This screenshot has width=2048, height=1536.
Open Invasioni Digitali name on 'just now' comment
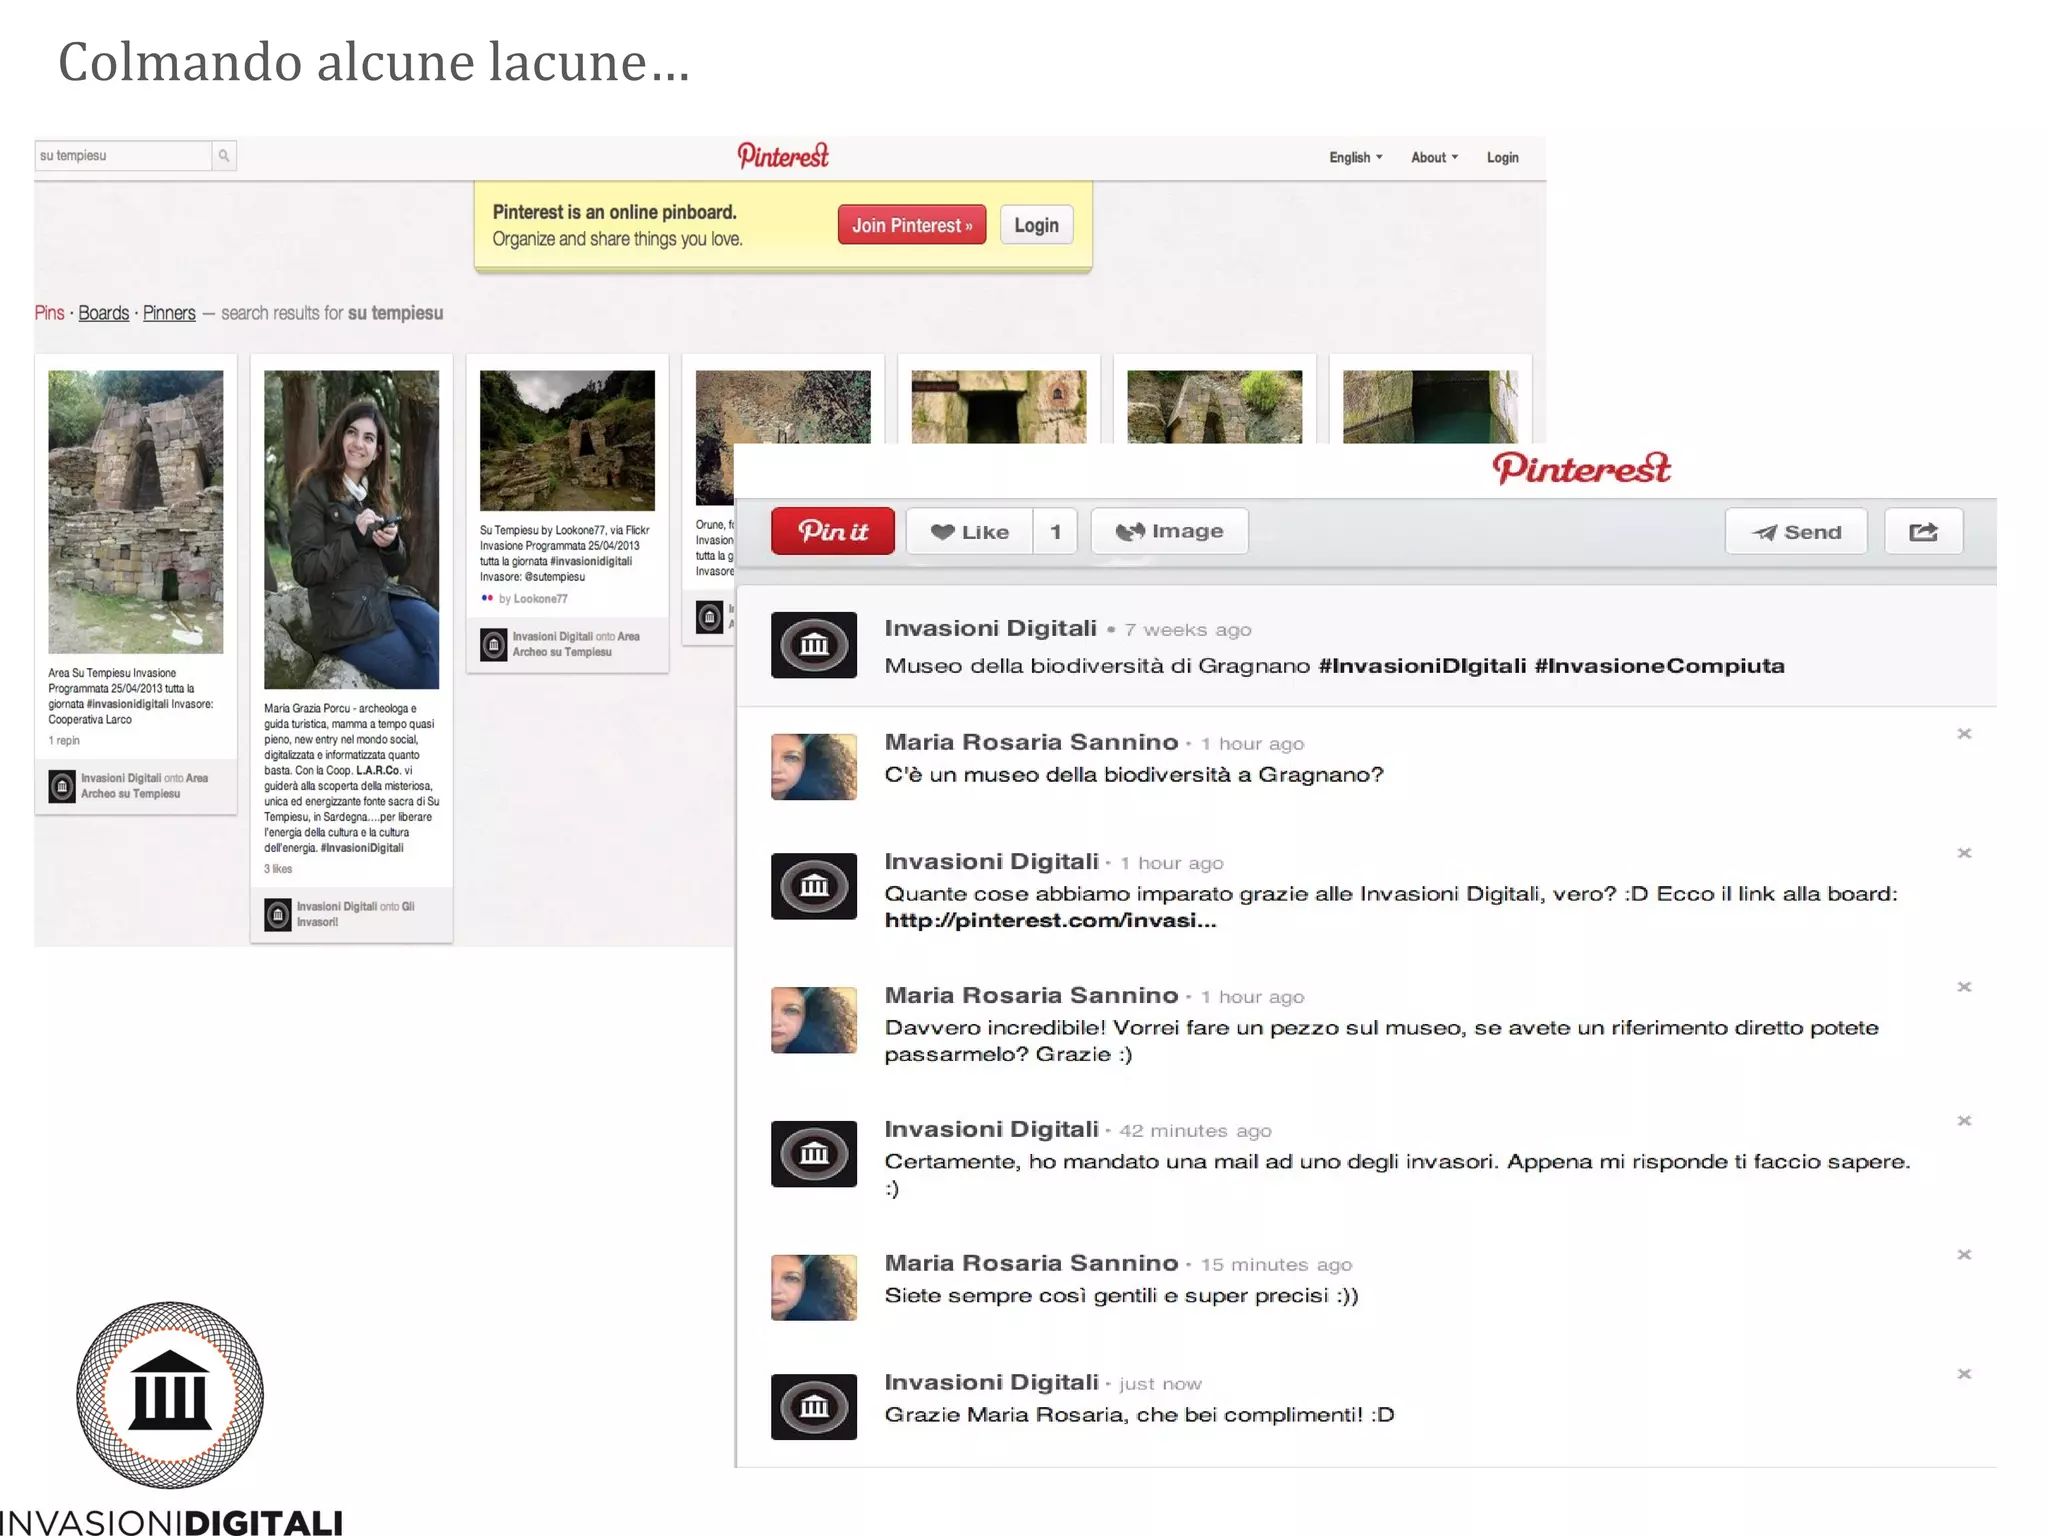991,1382
